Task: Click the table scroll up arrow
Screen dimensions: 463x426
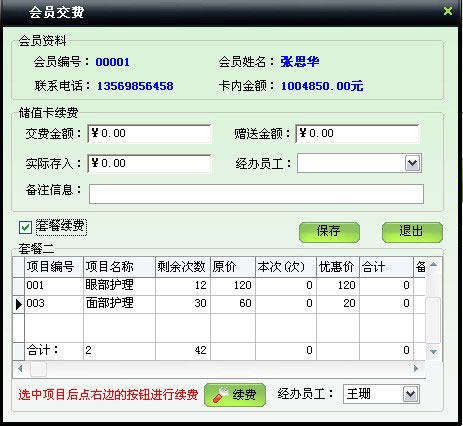Action: pos(433,265)
